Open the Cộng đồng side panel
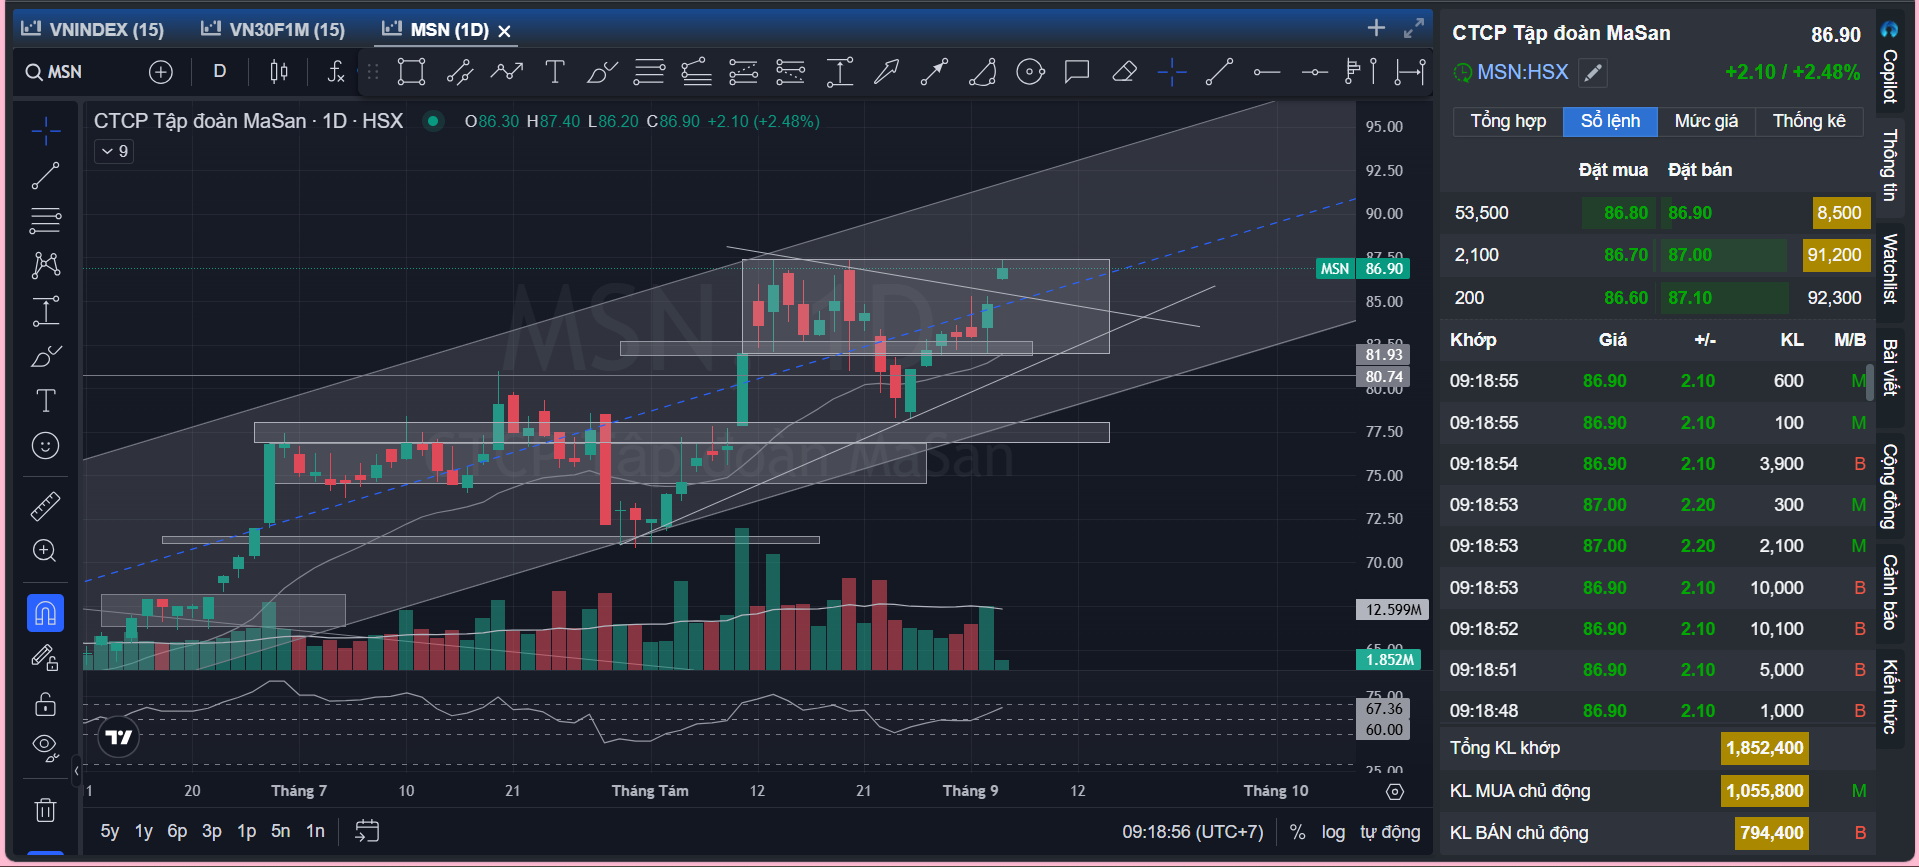Screen dimensions: 1919x867 [x=1889, y=486]
